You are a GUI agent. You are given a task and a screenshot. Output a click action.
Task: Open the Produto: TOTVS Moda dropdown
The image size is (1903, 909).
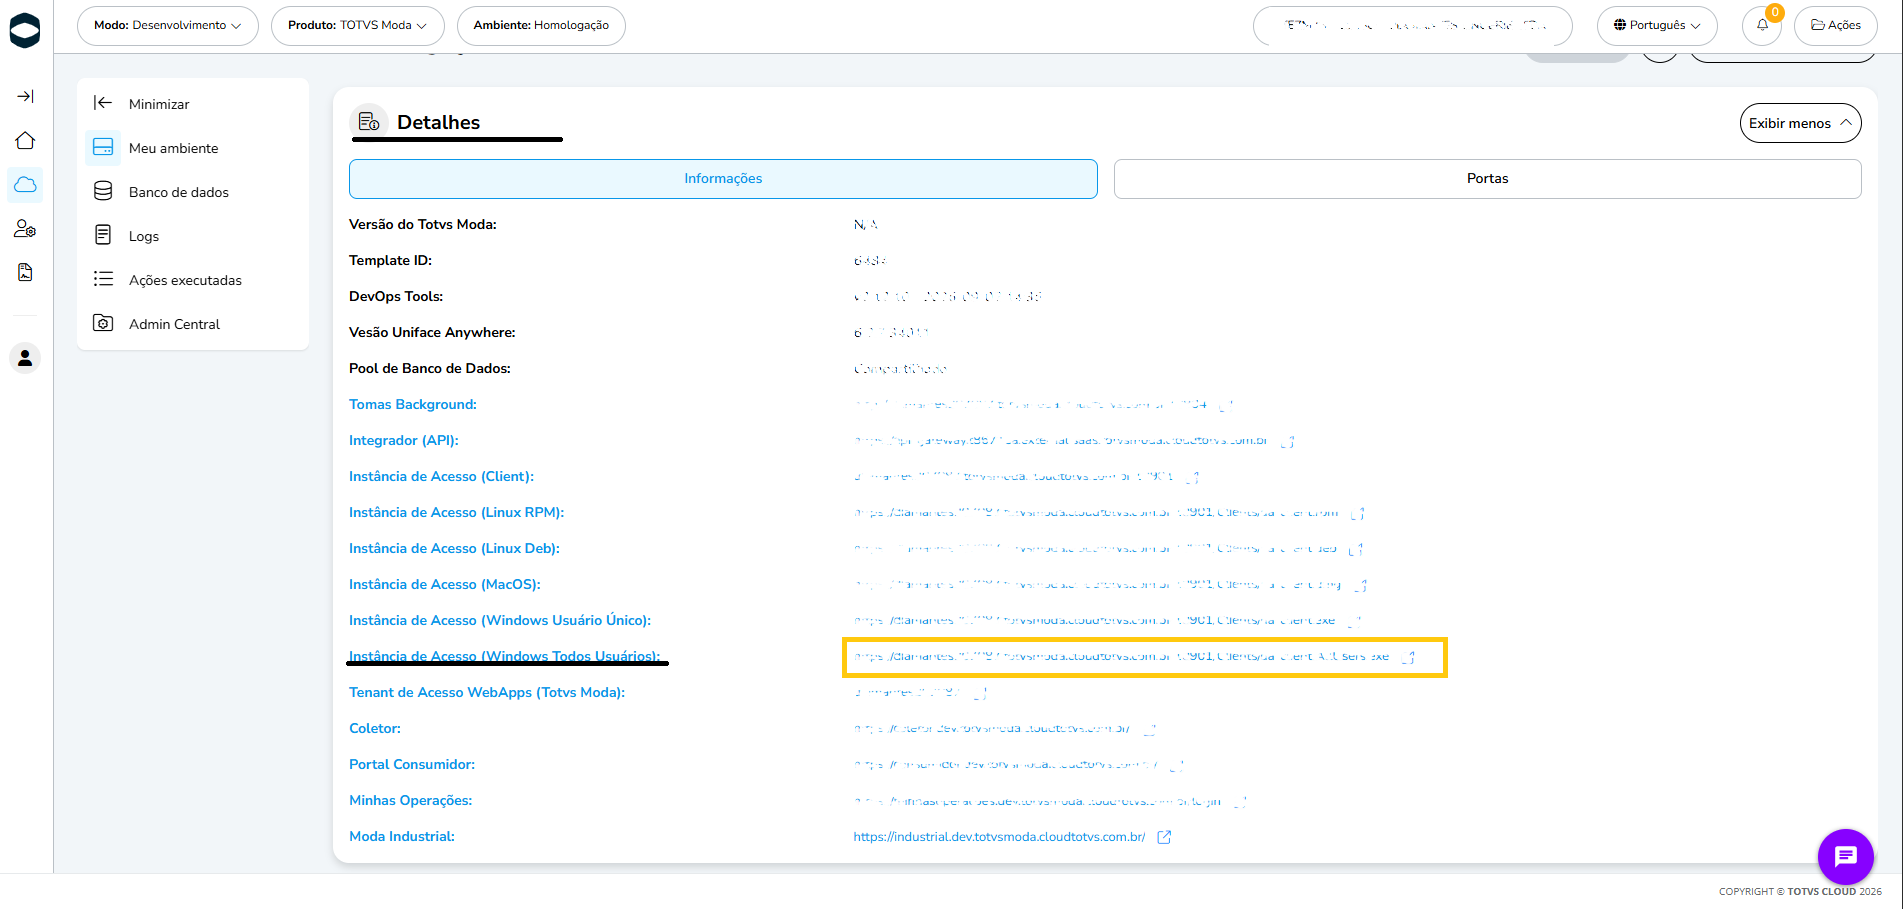358,25
